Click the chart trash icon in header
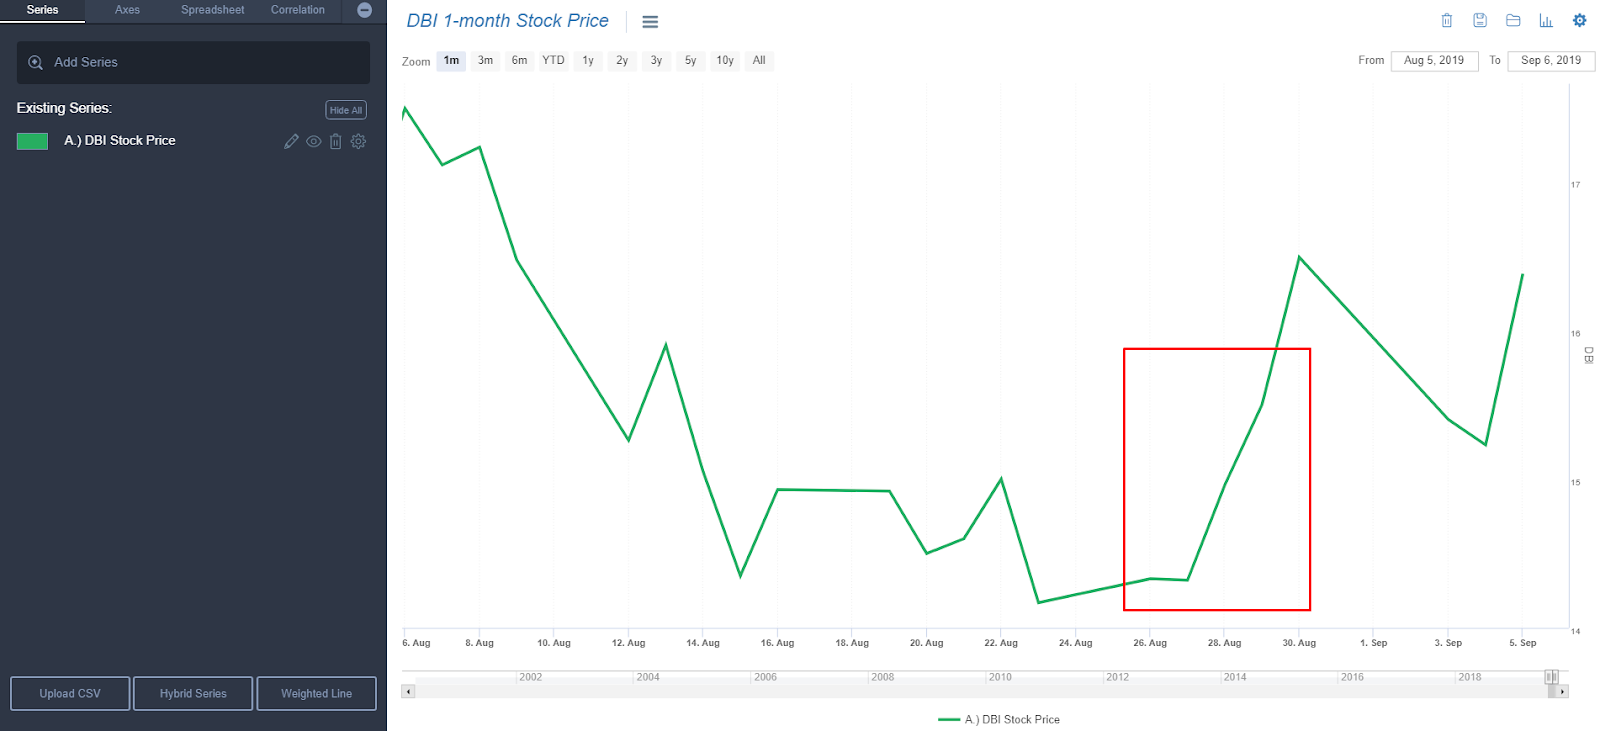The image size is (1600, 731). tap(1446, 20)
